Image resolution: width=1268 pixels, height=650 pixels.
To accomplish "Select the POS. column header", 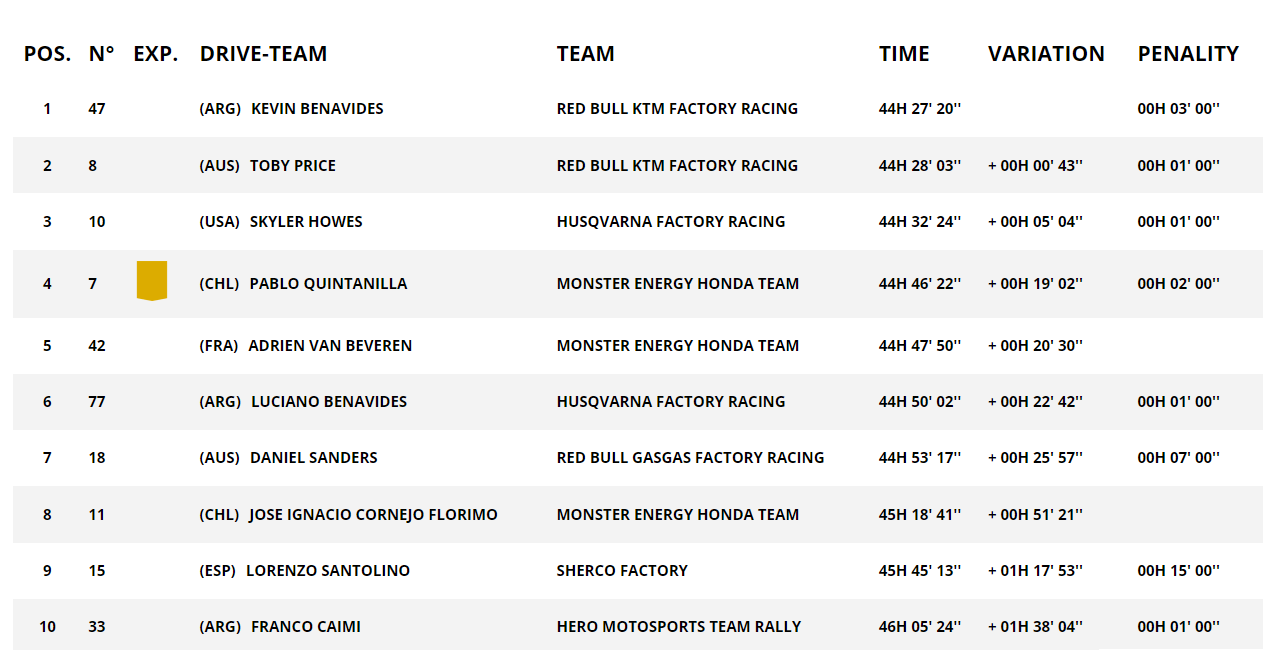I will tap(47, 54).
